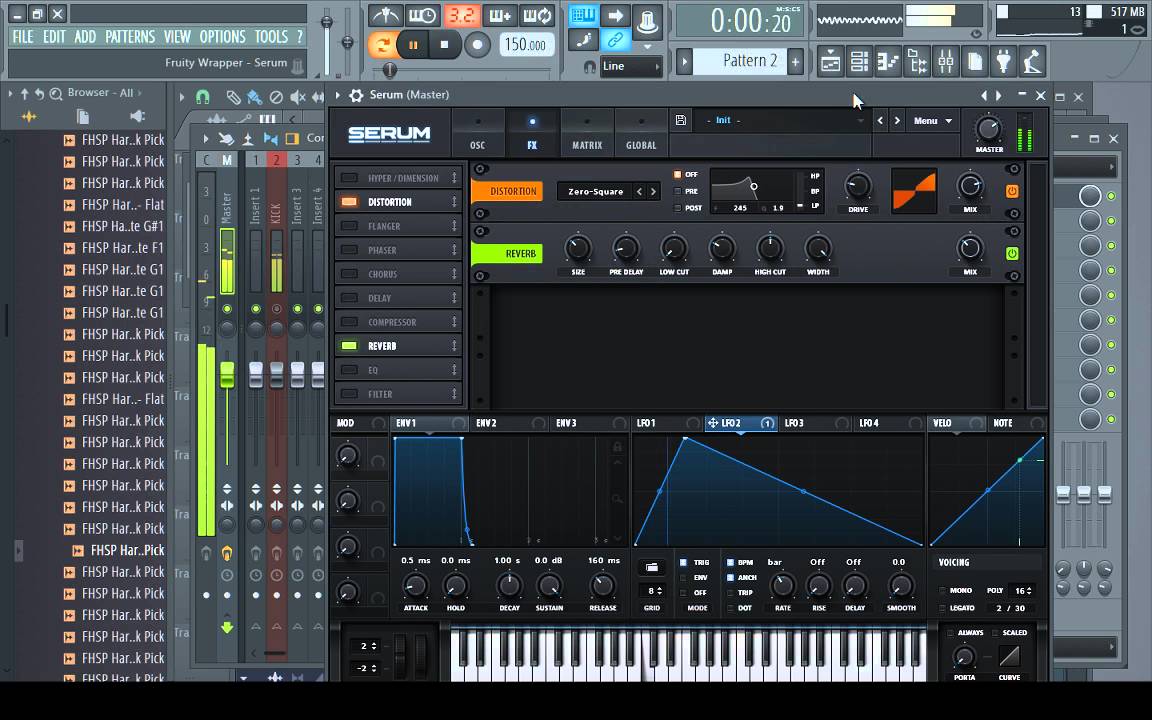Open the Pattern 2 selector

pos(749,61)
